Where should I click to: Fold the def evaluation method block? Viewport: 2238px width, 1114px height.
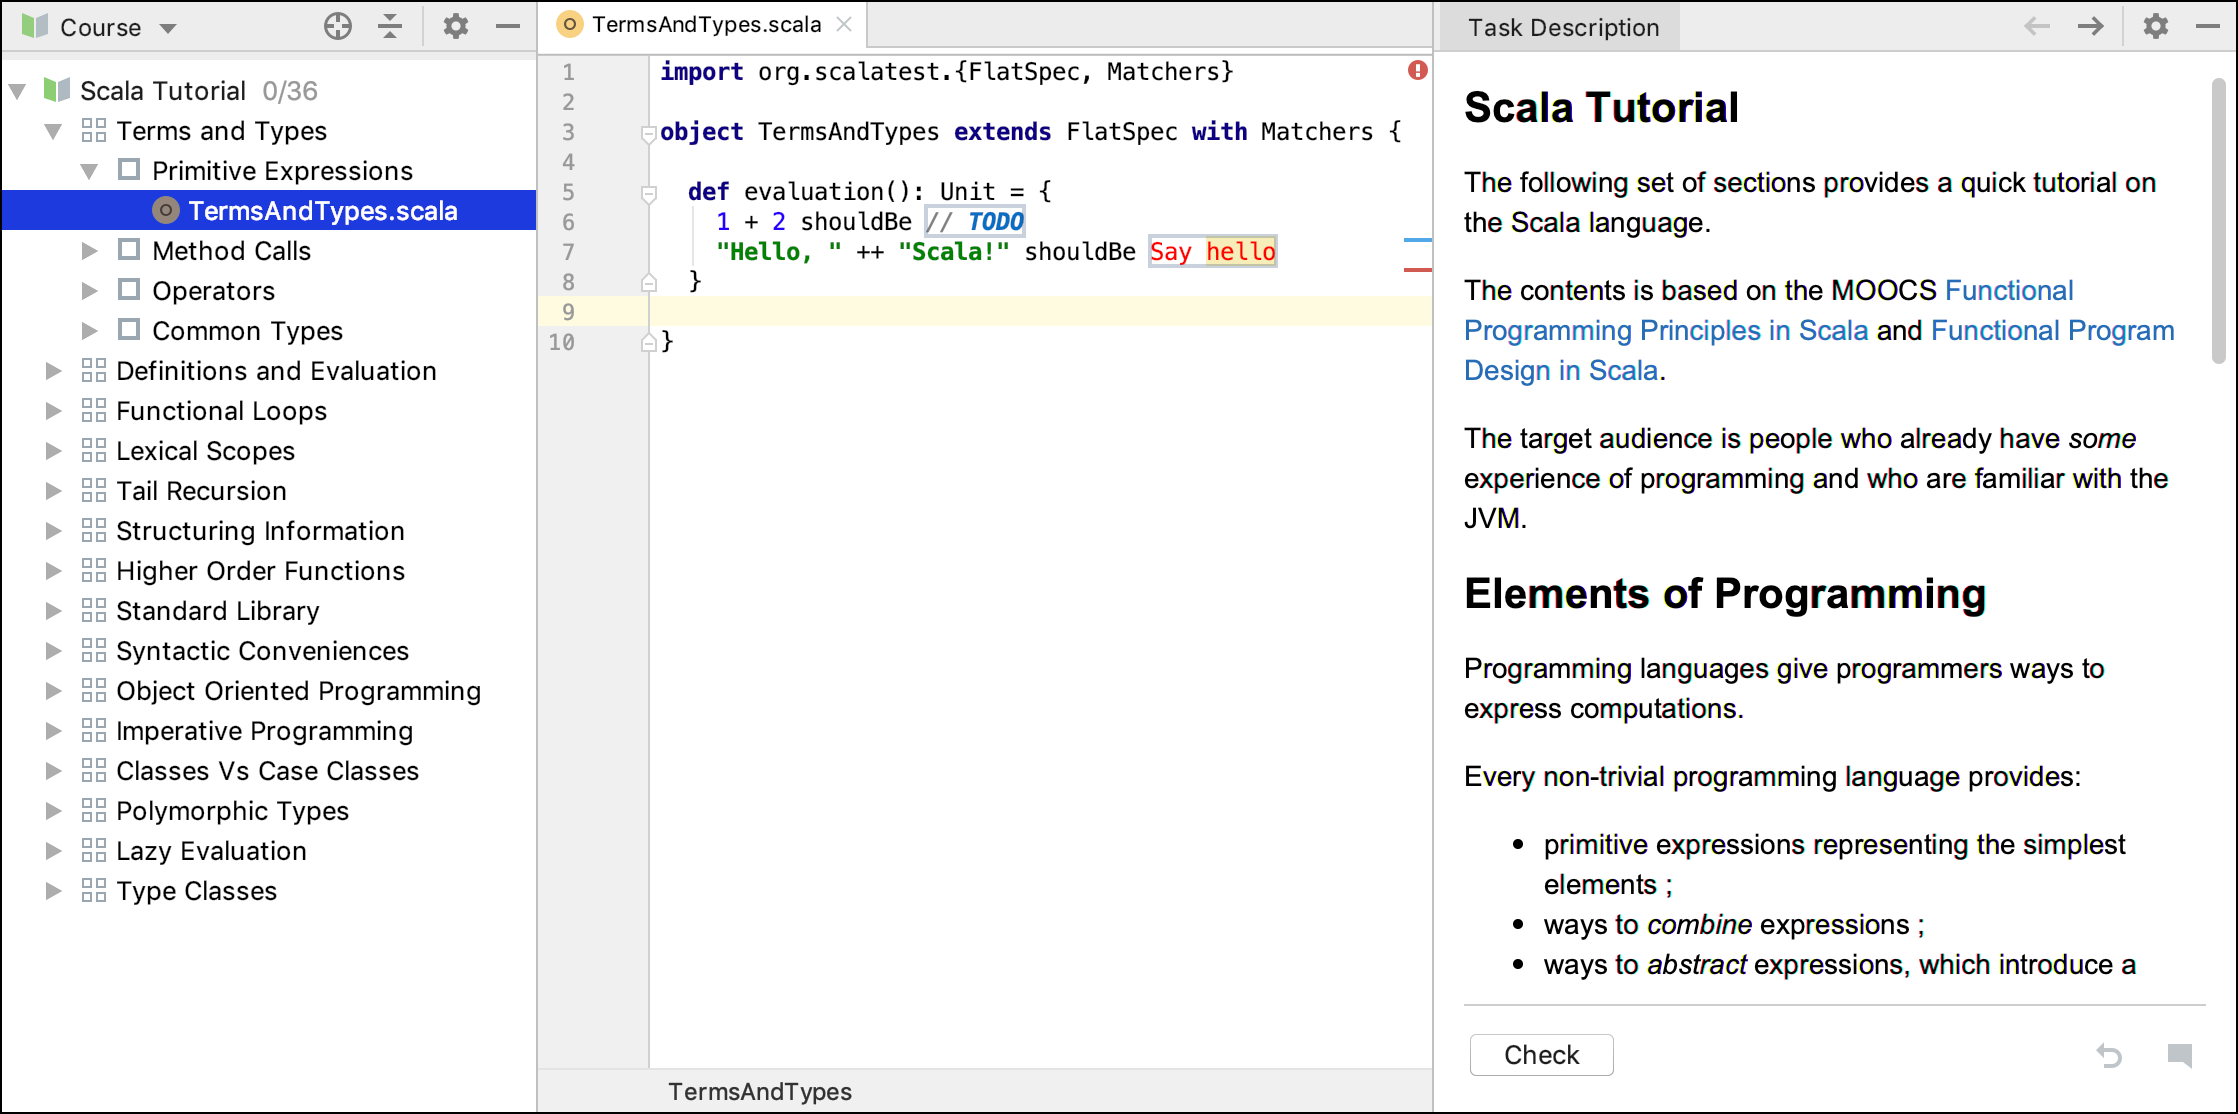[648, 193]
